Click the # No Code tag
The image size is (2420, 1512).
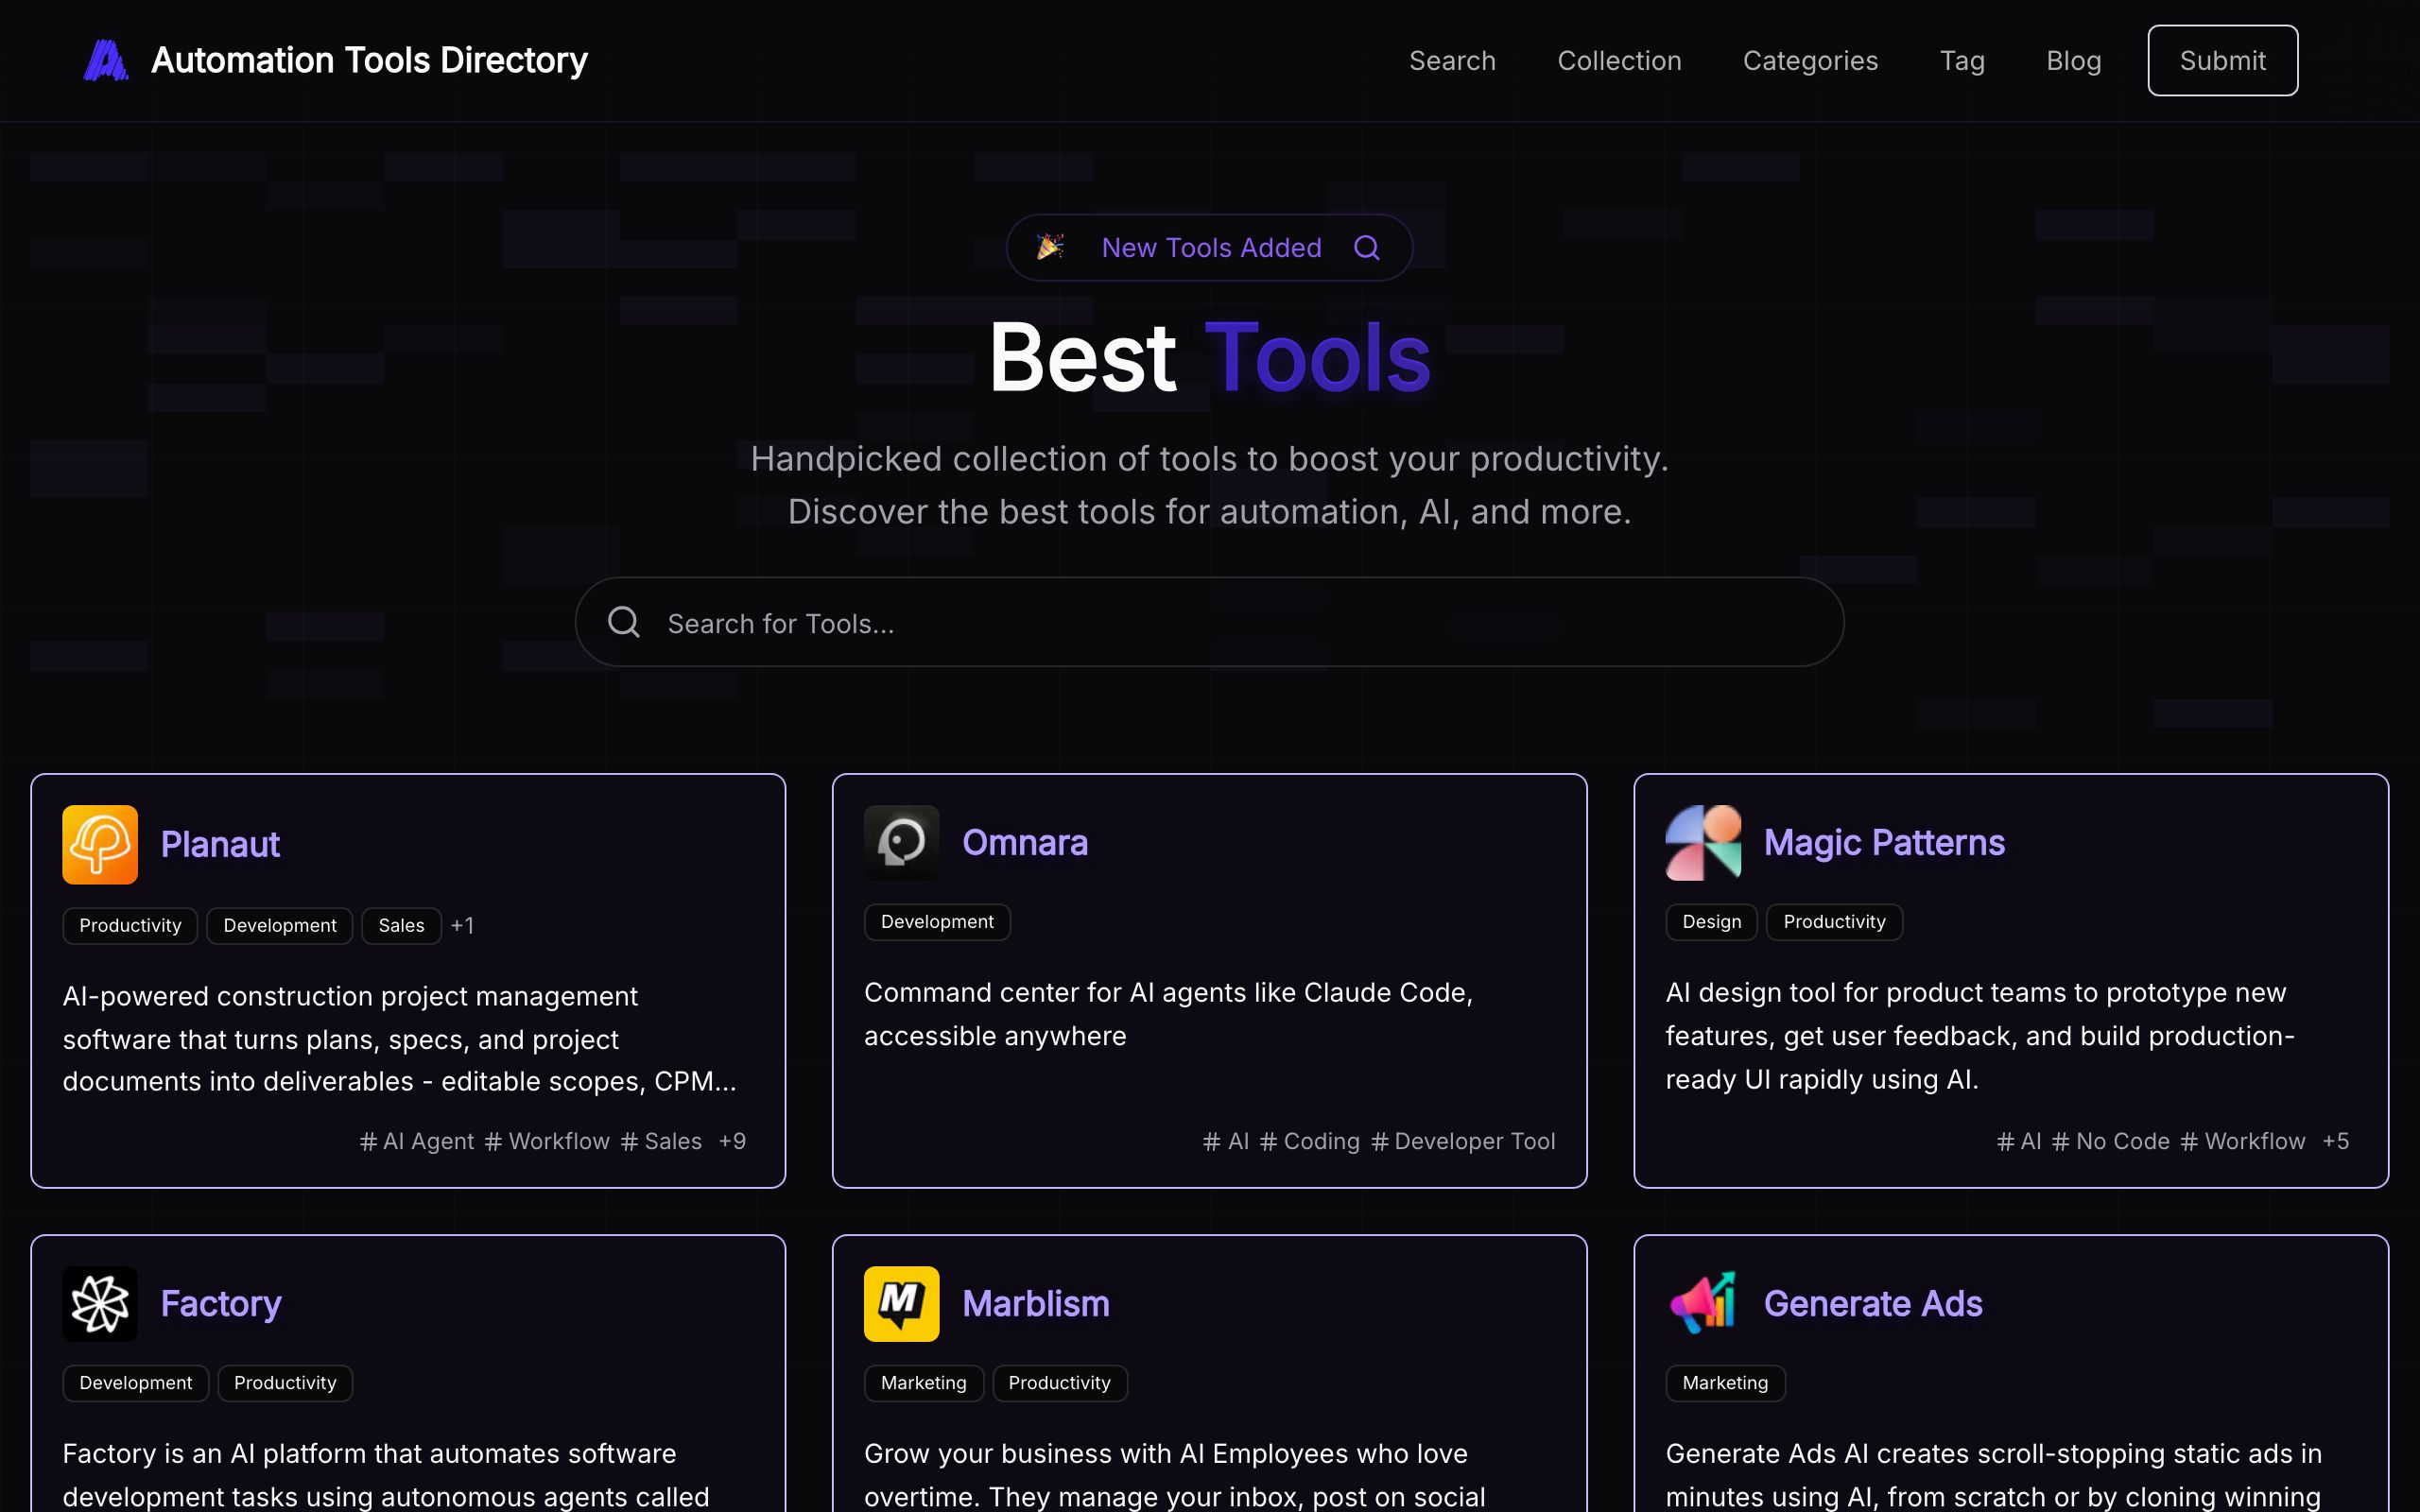2111,1141
